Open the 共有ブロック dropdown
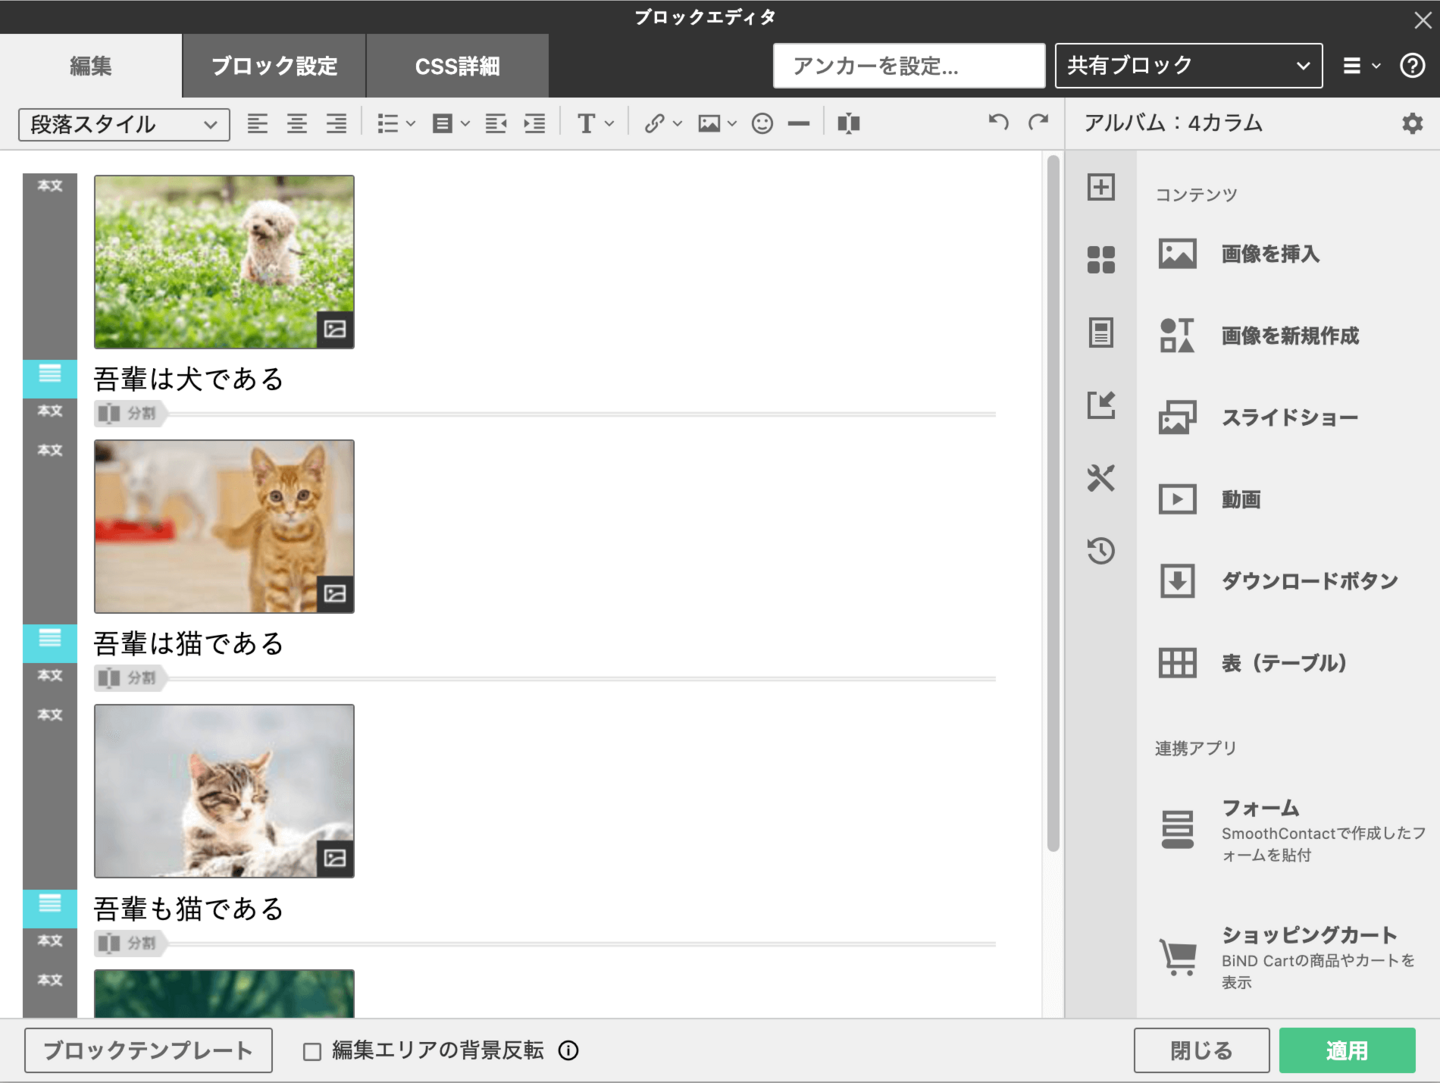The image size is (1440, 1083). tap(1189, 66)
